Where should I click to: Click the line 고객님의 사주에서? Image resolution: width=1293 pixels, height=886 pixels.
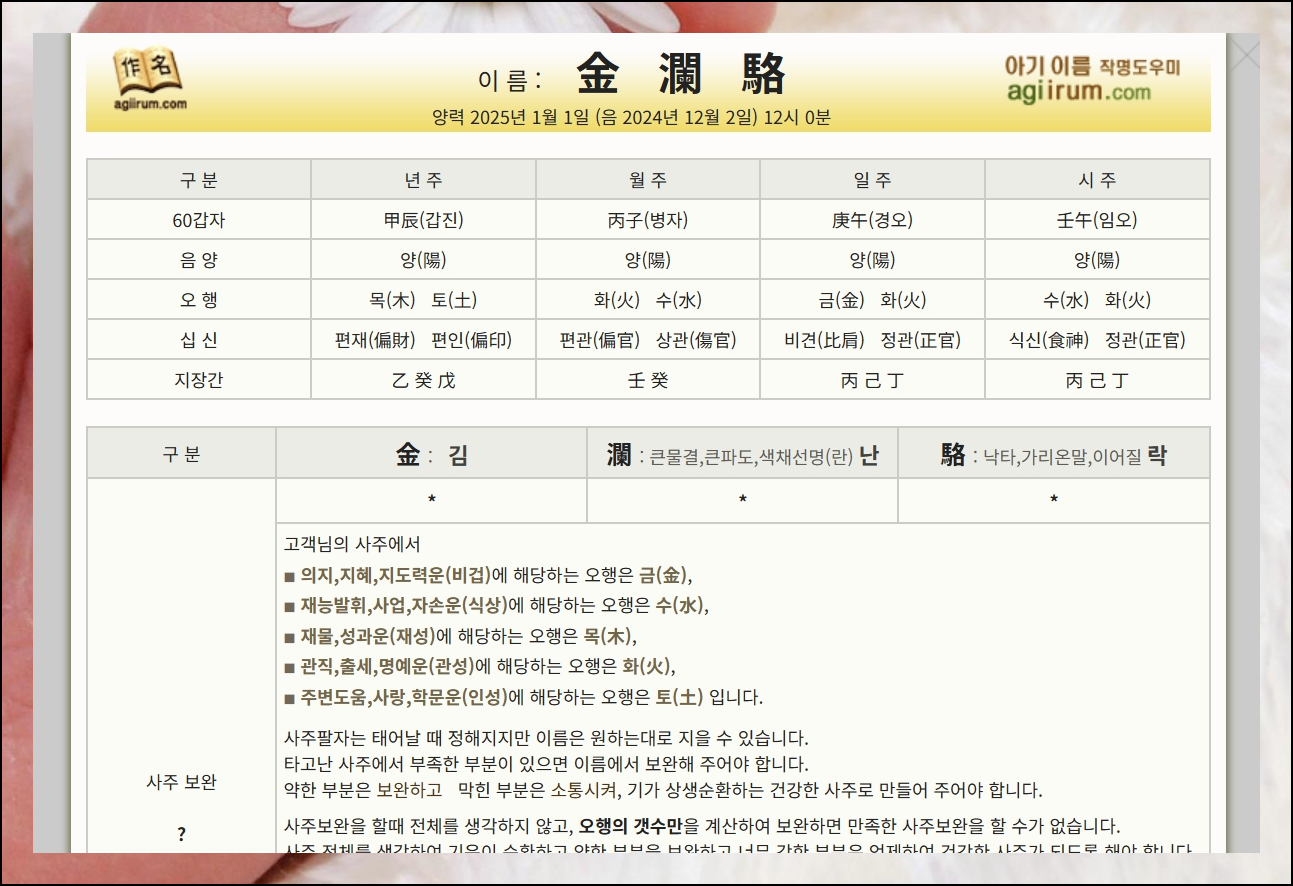point(352,544)
